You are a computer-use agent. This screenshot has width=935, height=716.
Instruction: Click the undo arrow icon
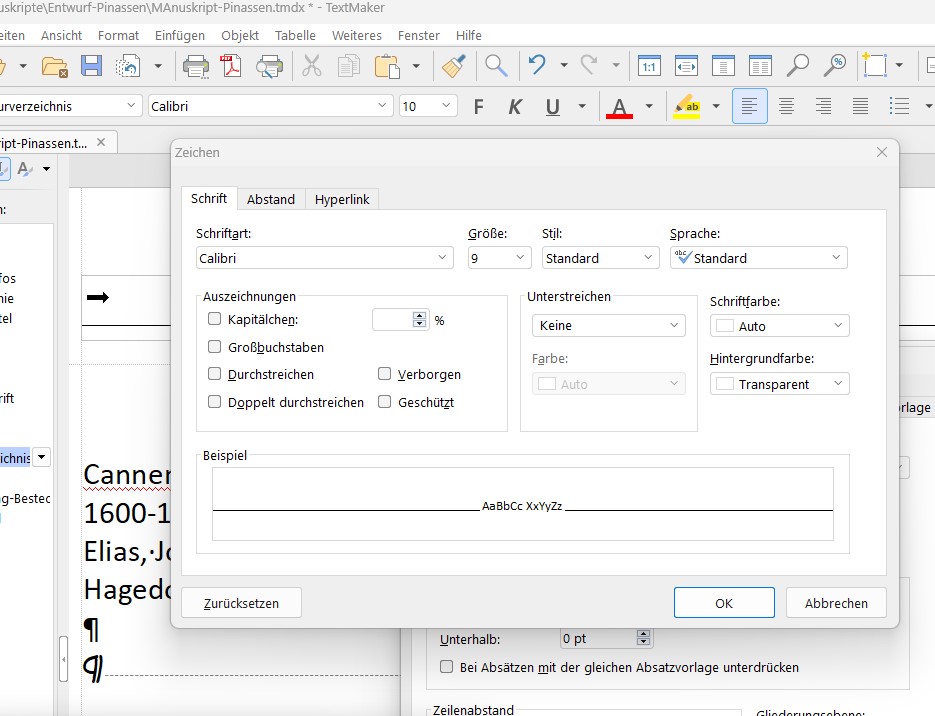tap(538, 66)
